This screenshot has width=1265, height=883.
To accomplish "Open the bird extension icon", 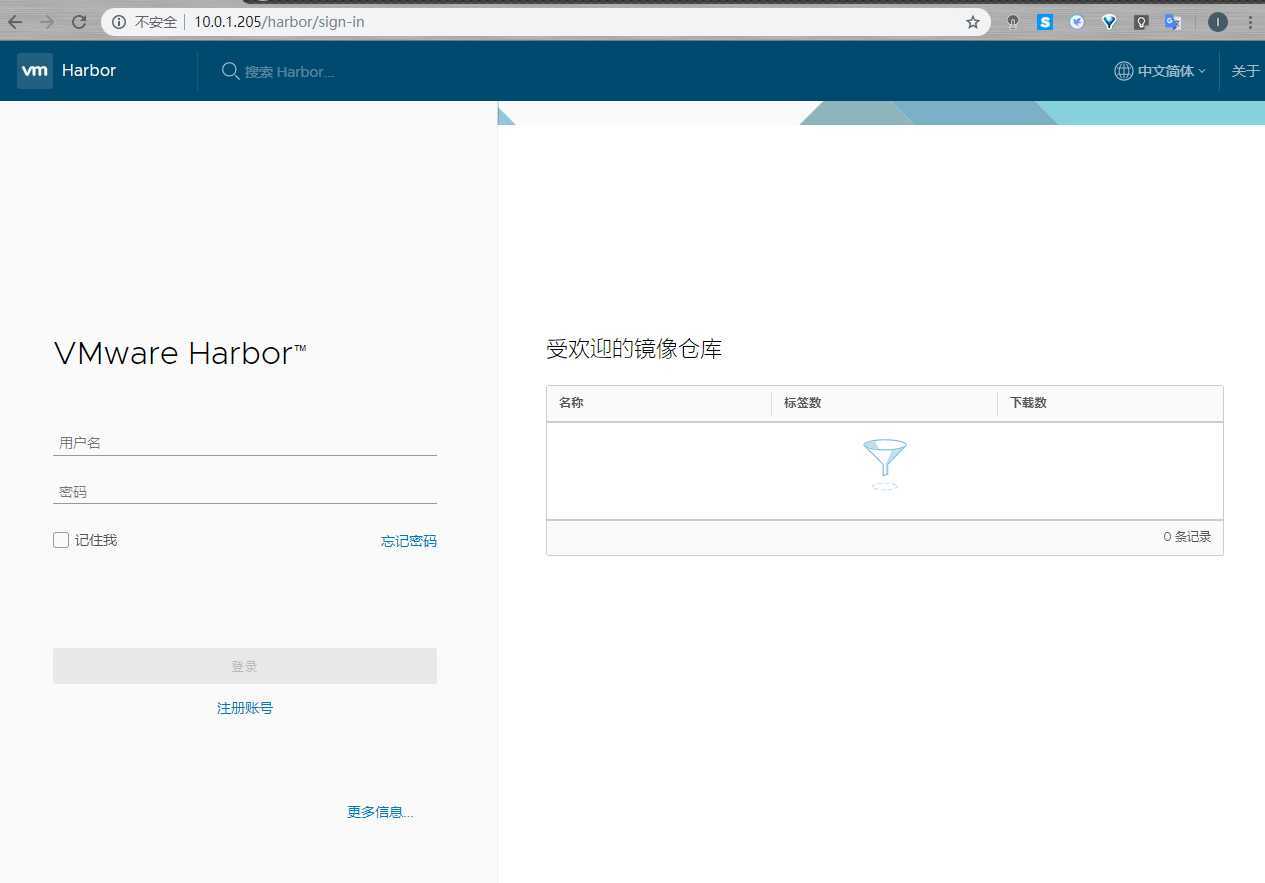I will pyautogui.click(x=1077, y=22).
